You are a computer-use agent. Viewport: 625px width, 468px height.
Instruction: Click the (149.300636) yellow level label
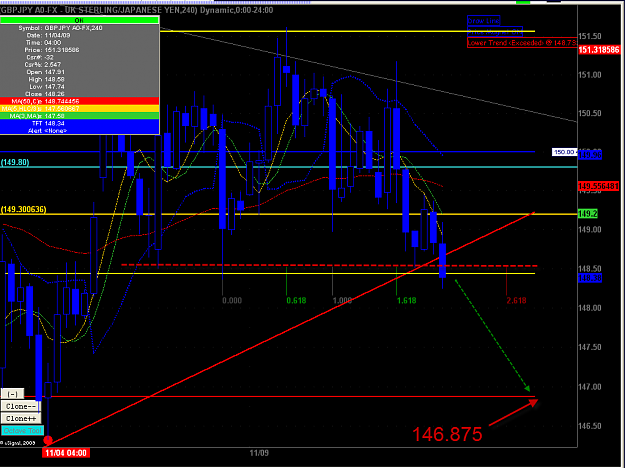coord(24,210)
